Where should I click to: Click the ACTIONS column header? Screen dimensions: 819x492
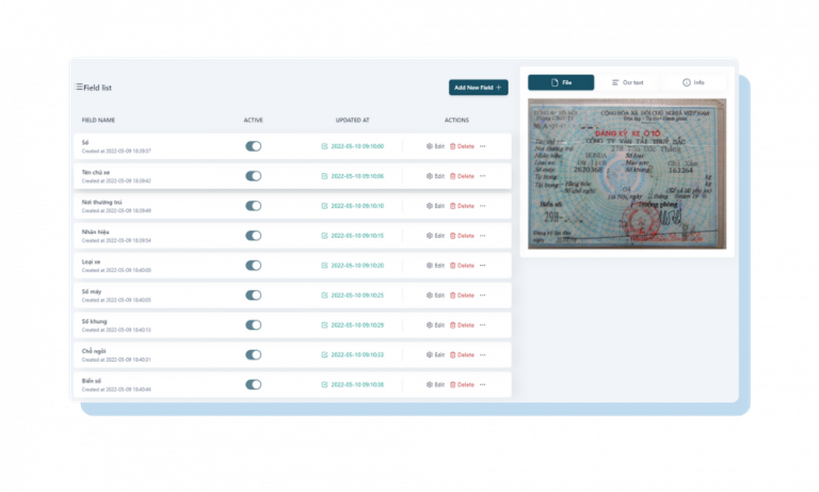pos(457,120)
